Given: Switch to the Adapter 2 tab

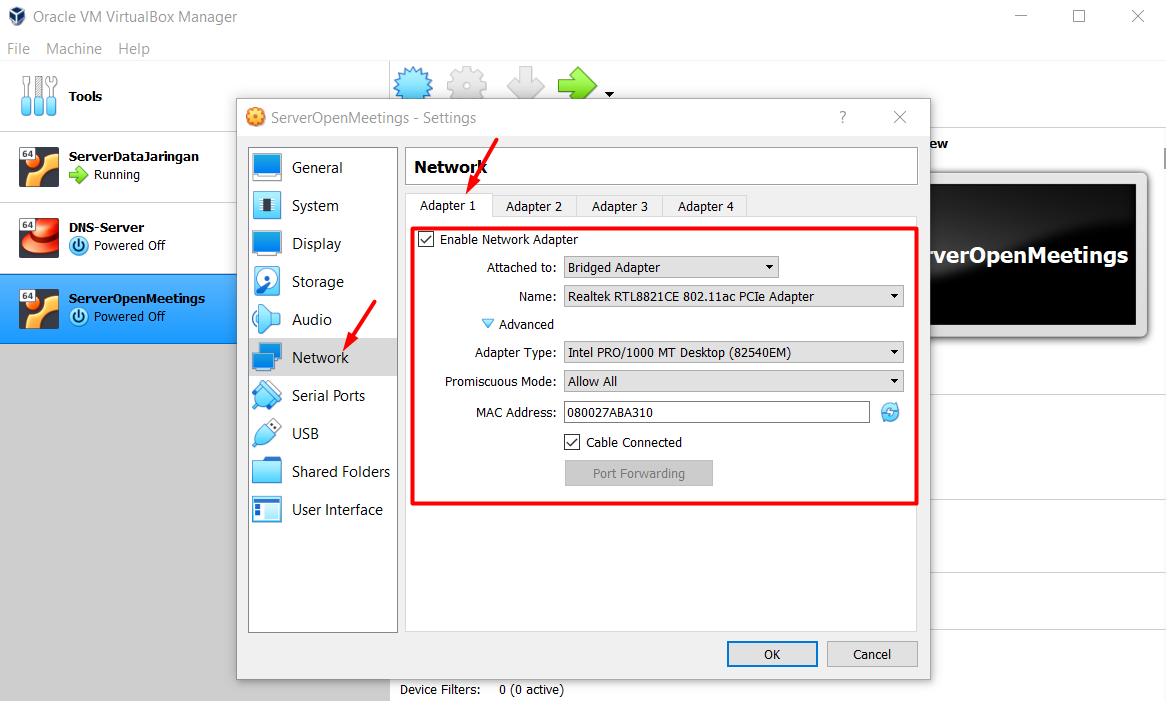Looking at the screenshot, I should coord(534,205).
